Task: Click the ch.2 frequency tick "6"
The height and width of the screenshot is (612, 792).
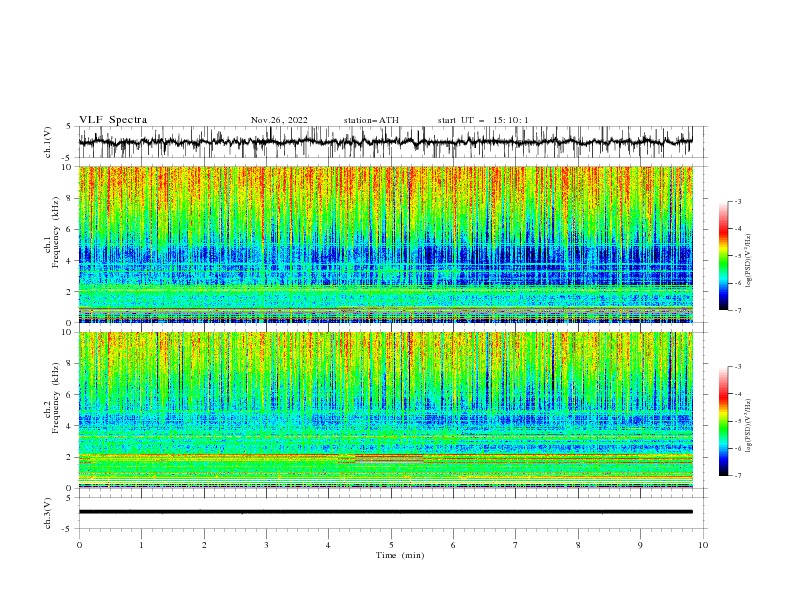Action: coord(71,395)
